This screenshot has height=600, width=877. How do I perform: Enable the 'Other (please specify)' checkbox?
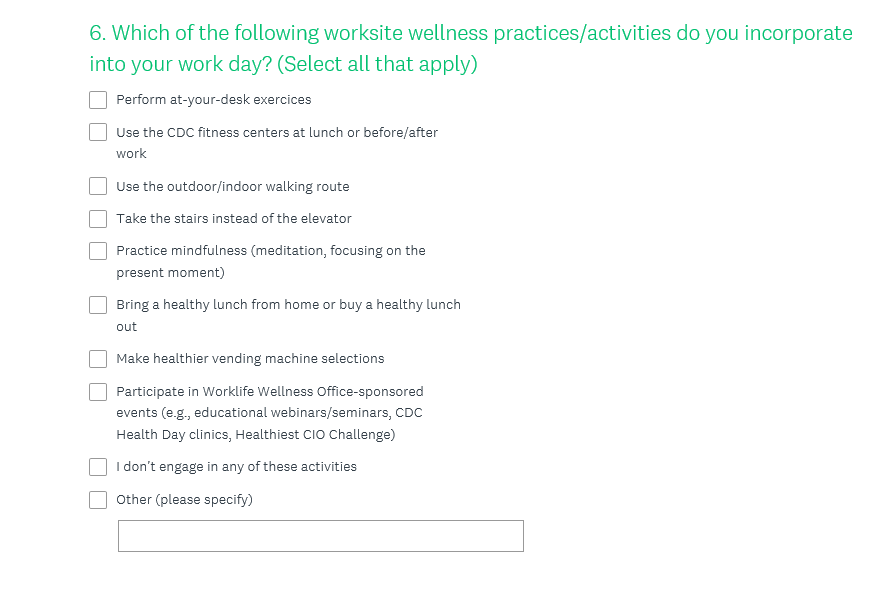coord(98,499)
